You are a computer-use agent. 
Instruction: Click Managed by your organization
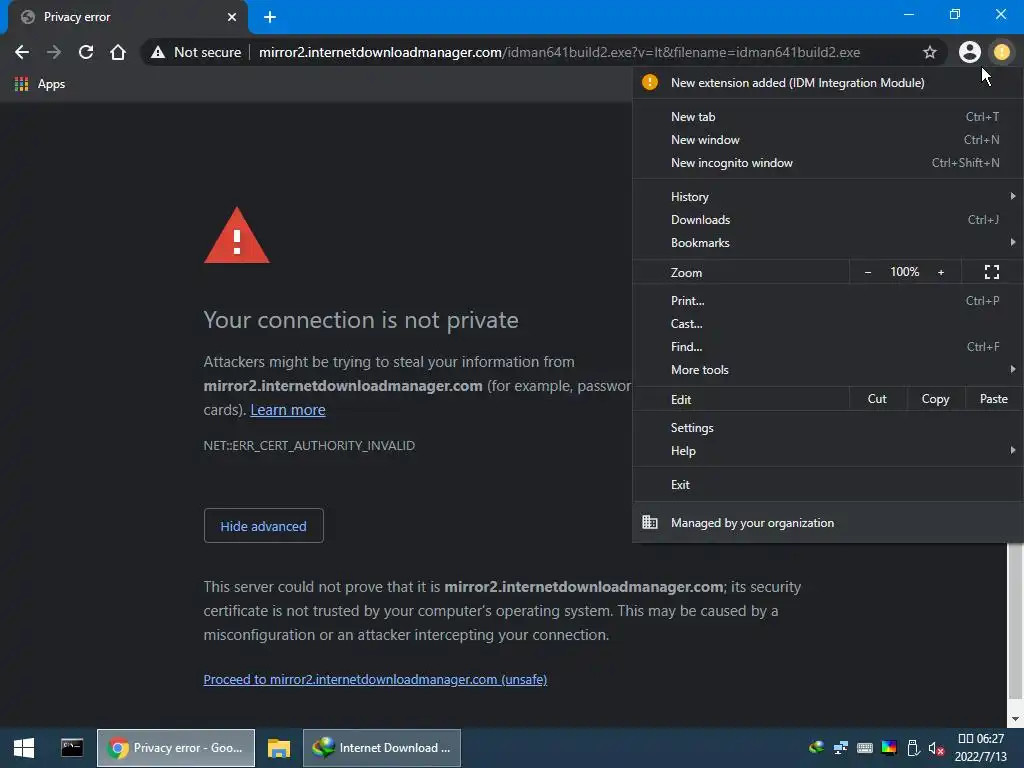[x=828, y=522]
